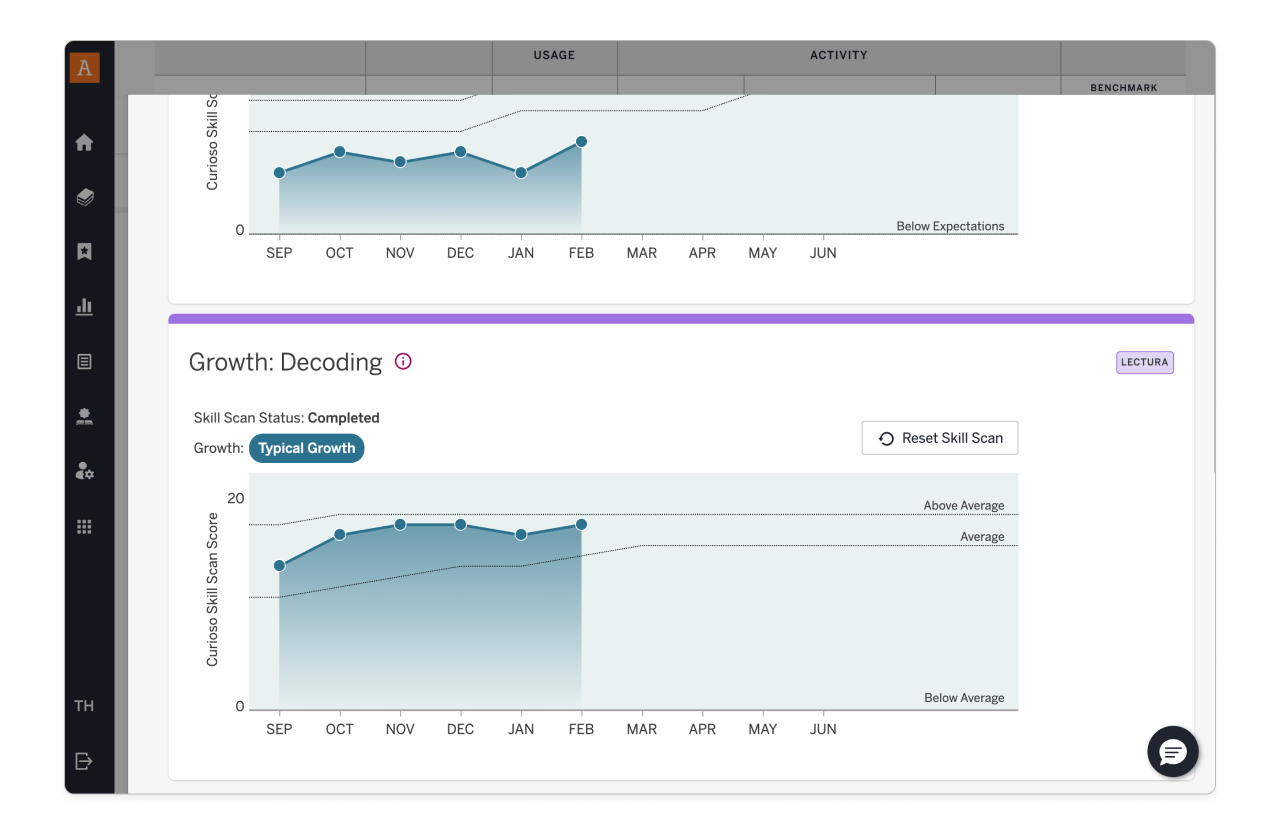Open the chat support bubble
Viewport: 1280px width, 836px height.
tap(1172, 752)
